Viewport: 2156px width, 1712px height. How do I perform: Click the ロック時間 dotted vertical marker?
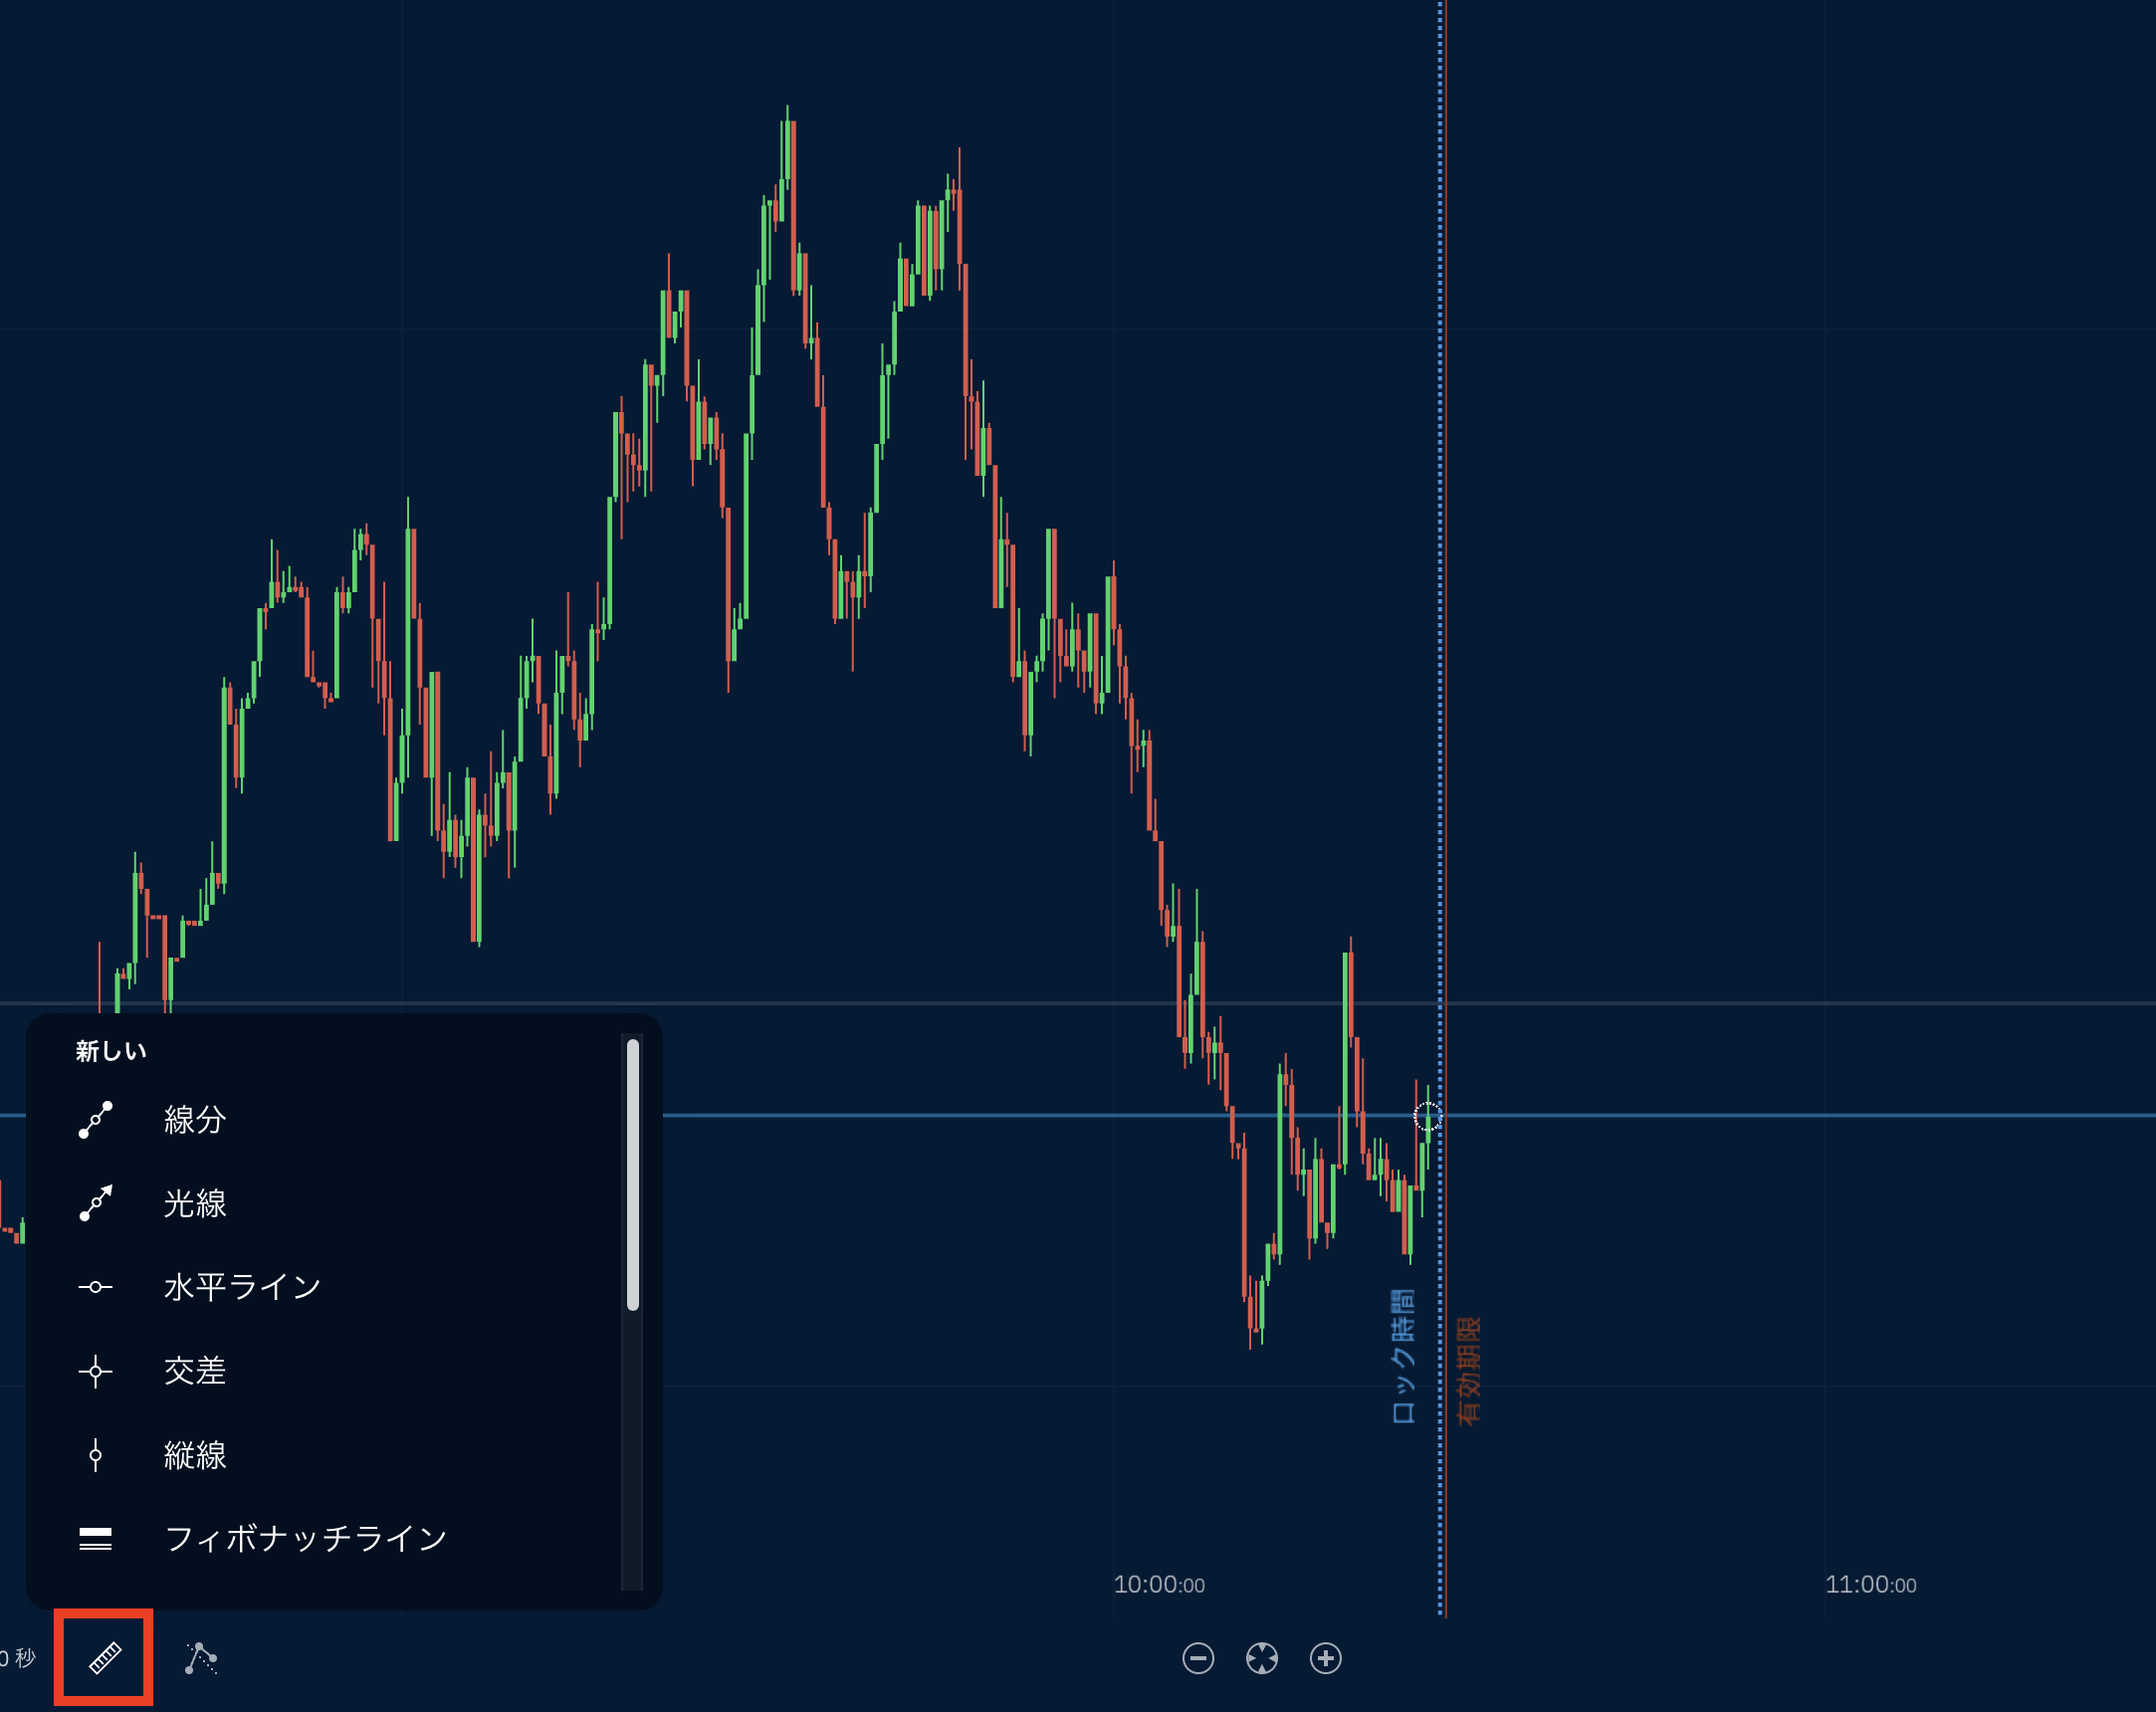click(1440, 800)
